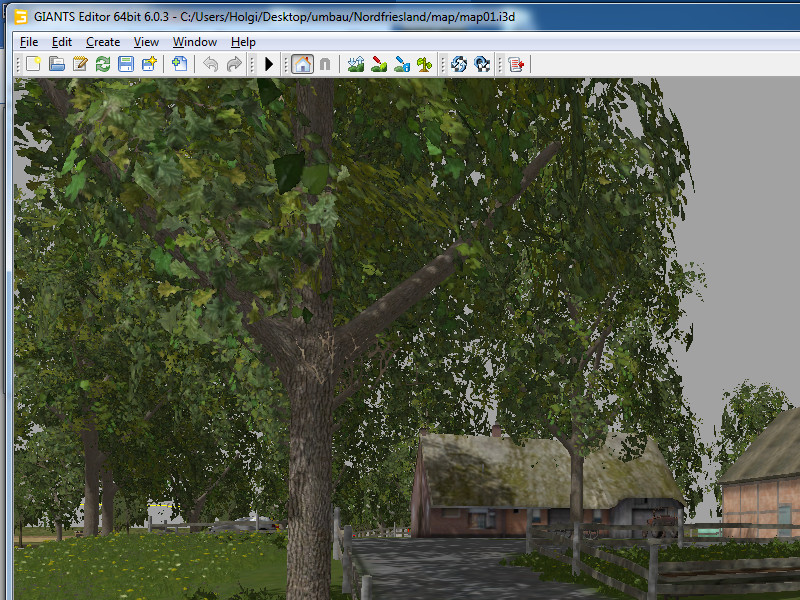The image size is (800, 600).
Task: Select the terrain sculpt mode icon
Action: [356, 64]
